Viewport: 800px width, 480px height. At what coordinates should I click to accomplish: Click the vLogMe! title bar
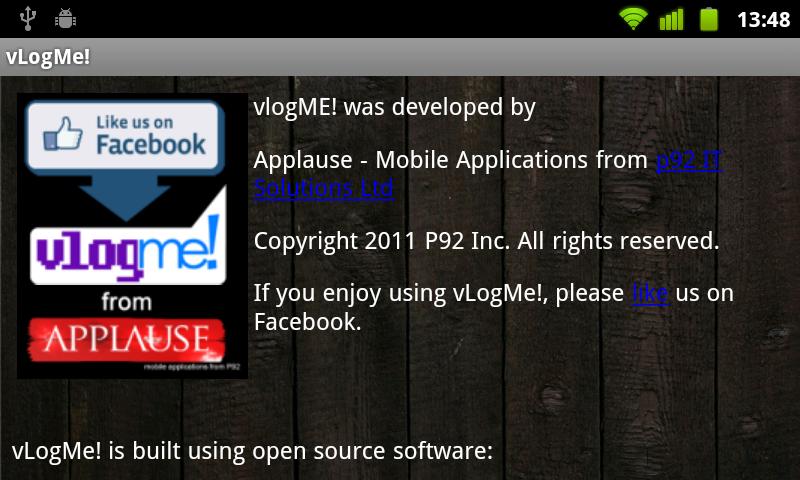point(400,57)
